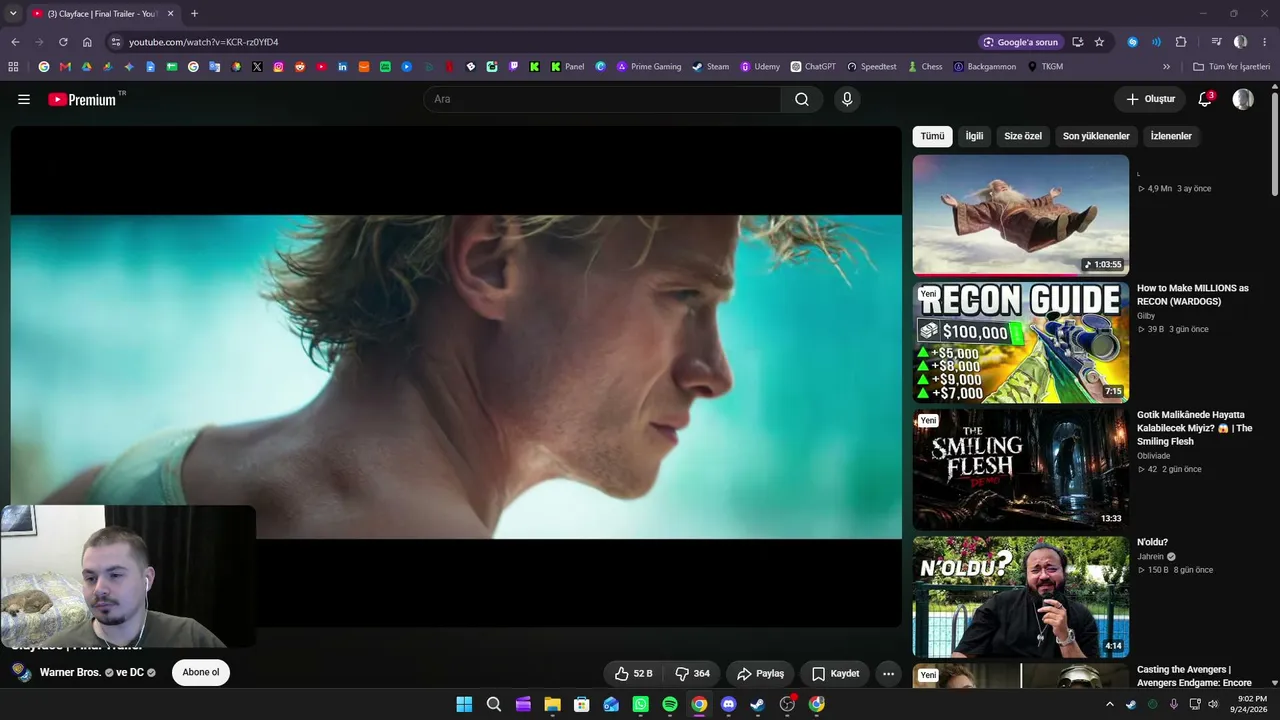1280x720 pixels.
Task: Select the İzlenenler filter chip
Action: (1171, 136)
